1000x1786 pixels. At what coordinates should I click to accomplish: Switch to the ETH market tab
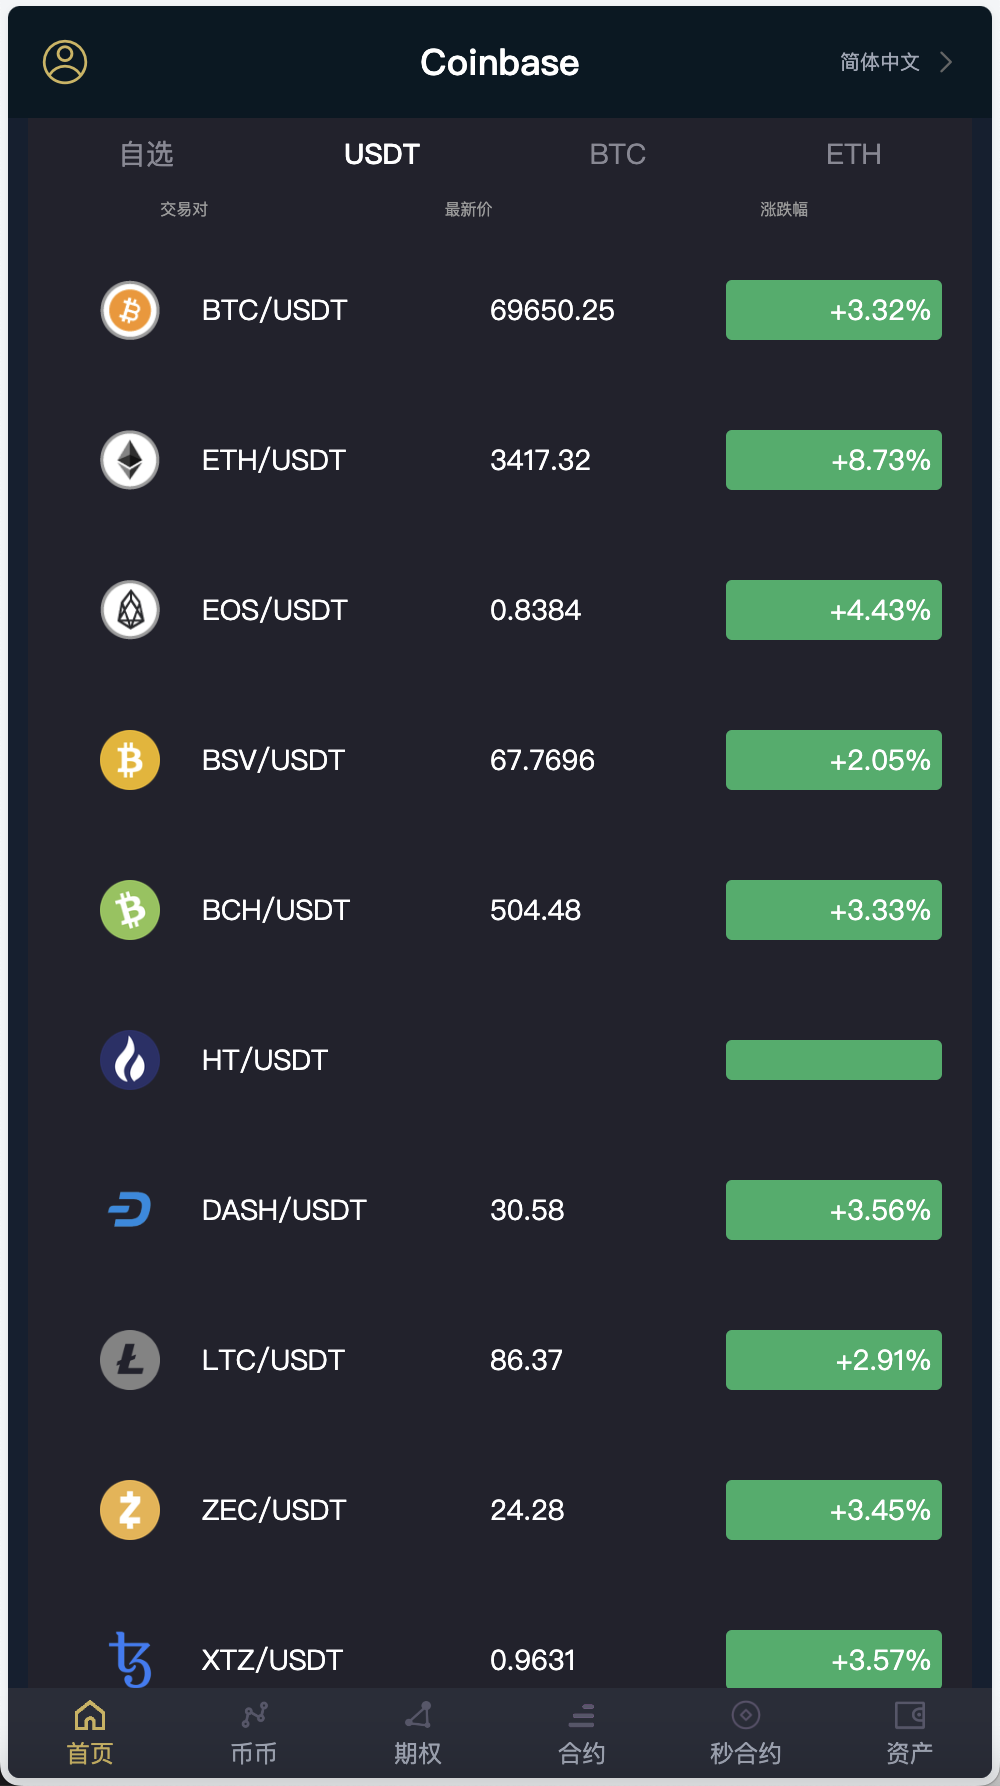click(853, 154)
